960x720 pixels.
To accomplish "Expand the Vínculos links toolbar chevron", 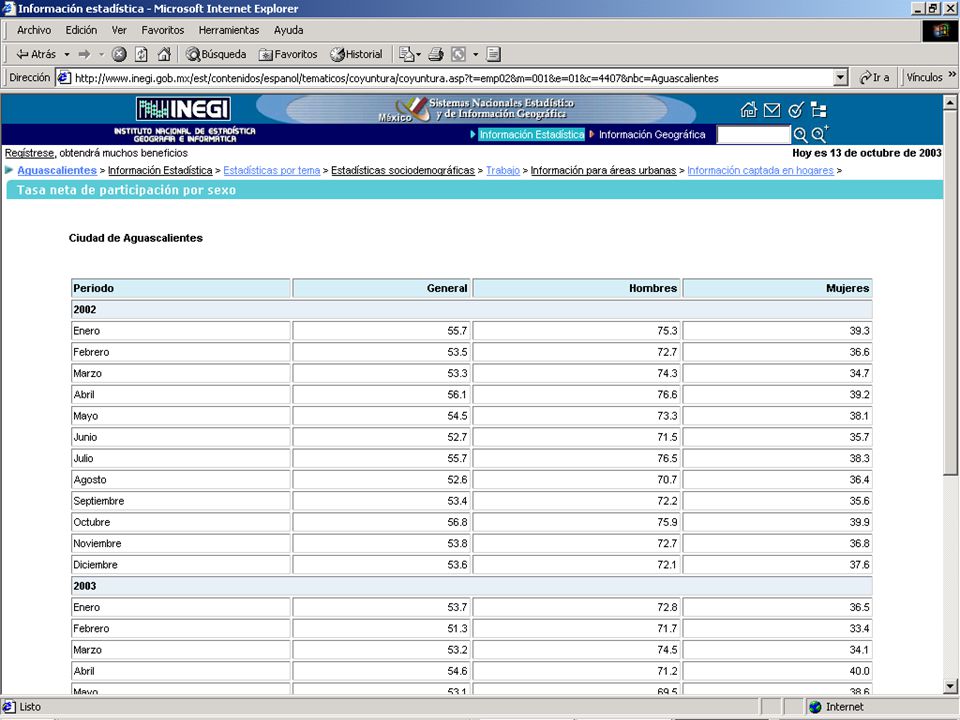I will (952, 75).
